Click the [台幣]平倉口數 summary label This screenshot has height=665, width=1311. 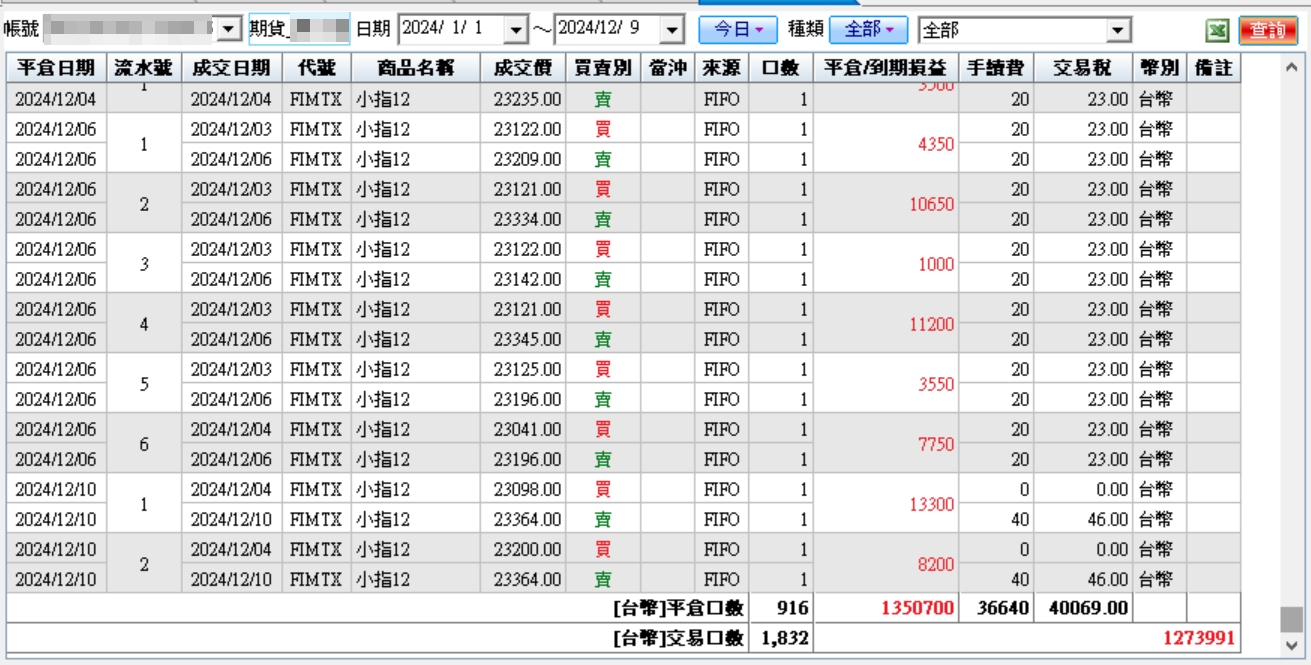[x=679, y=608]
